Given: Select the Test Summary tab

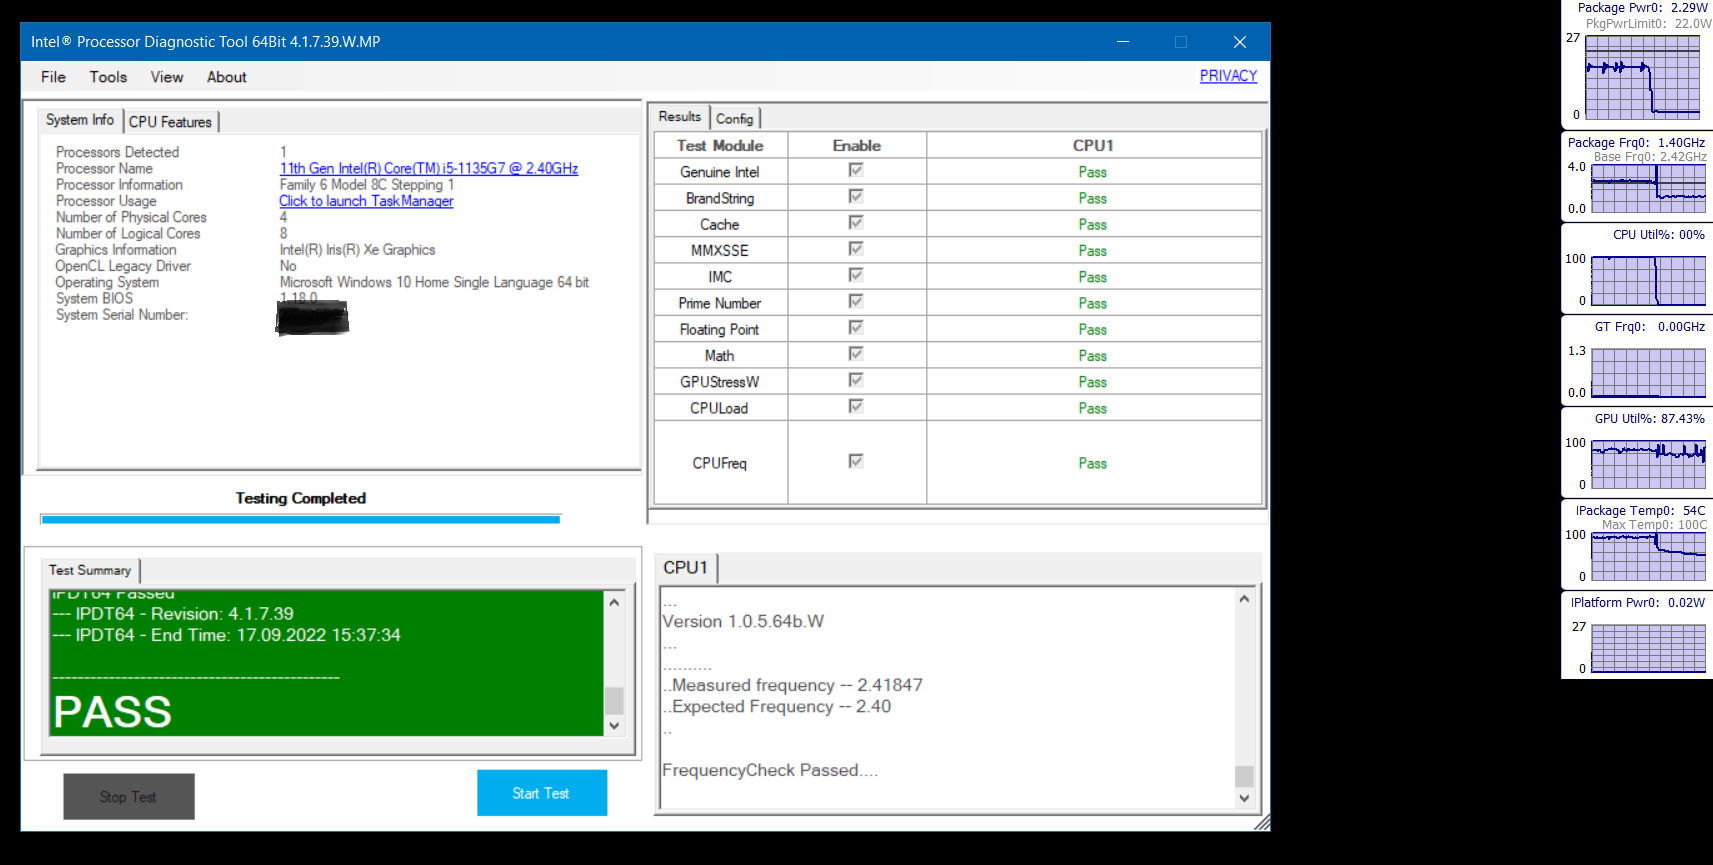Looking at the screenshot, I should pos(90,570).
